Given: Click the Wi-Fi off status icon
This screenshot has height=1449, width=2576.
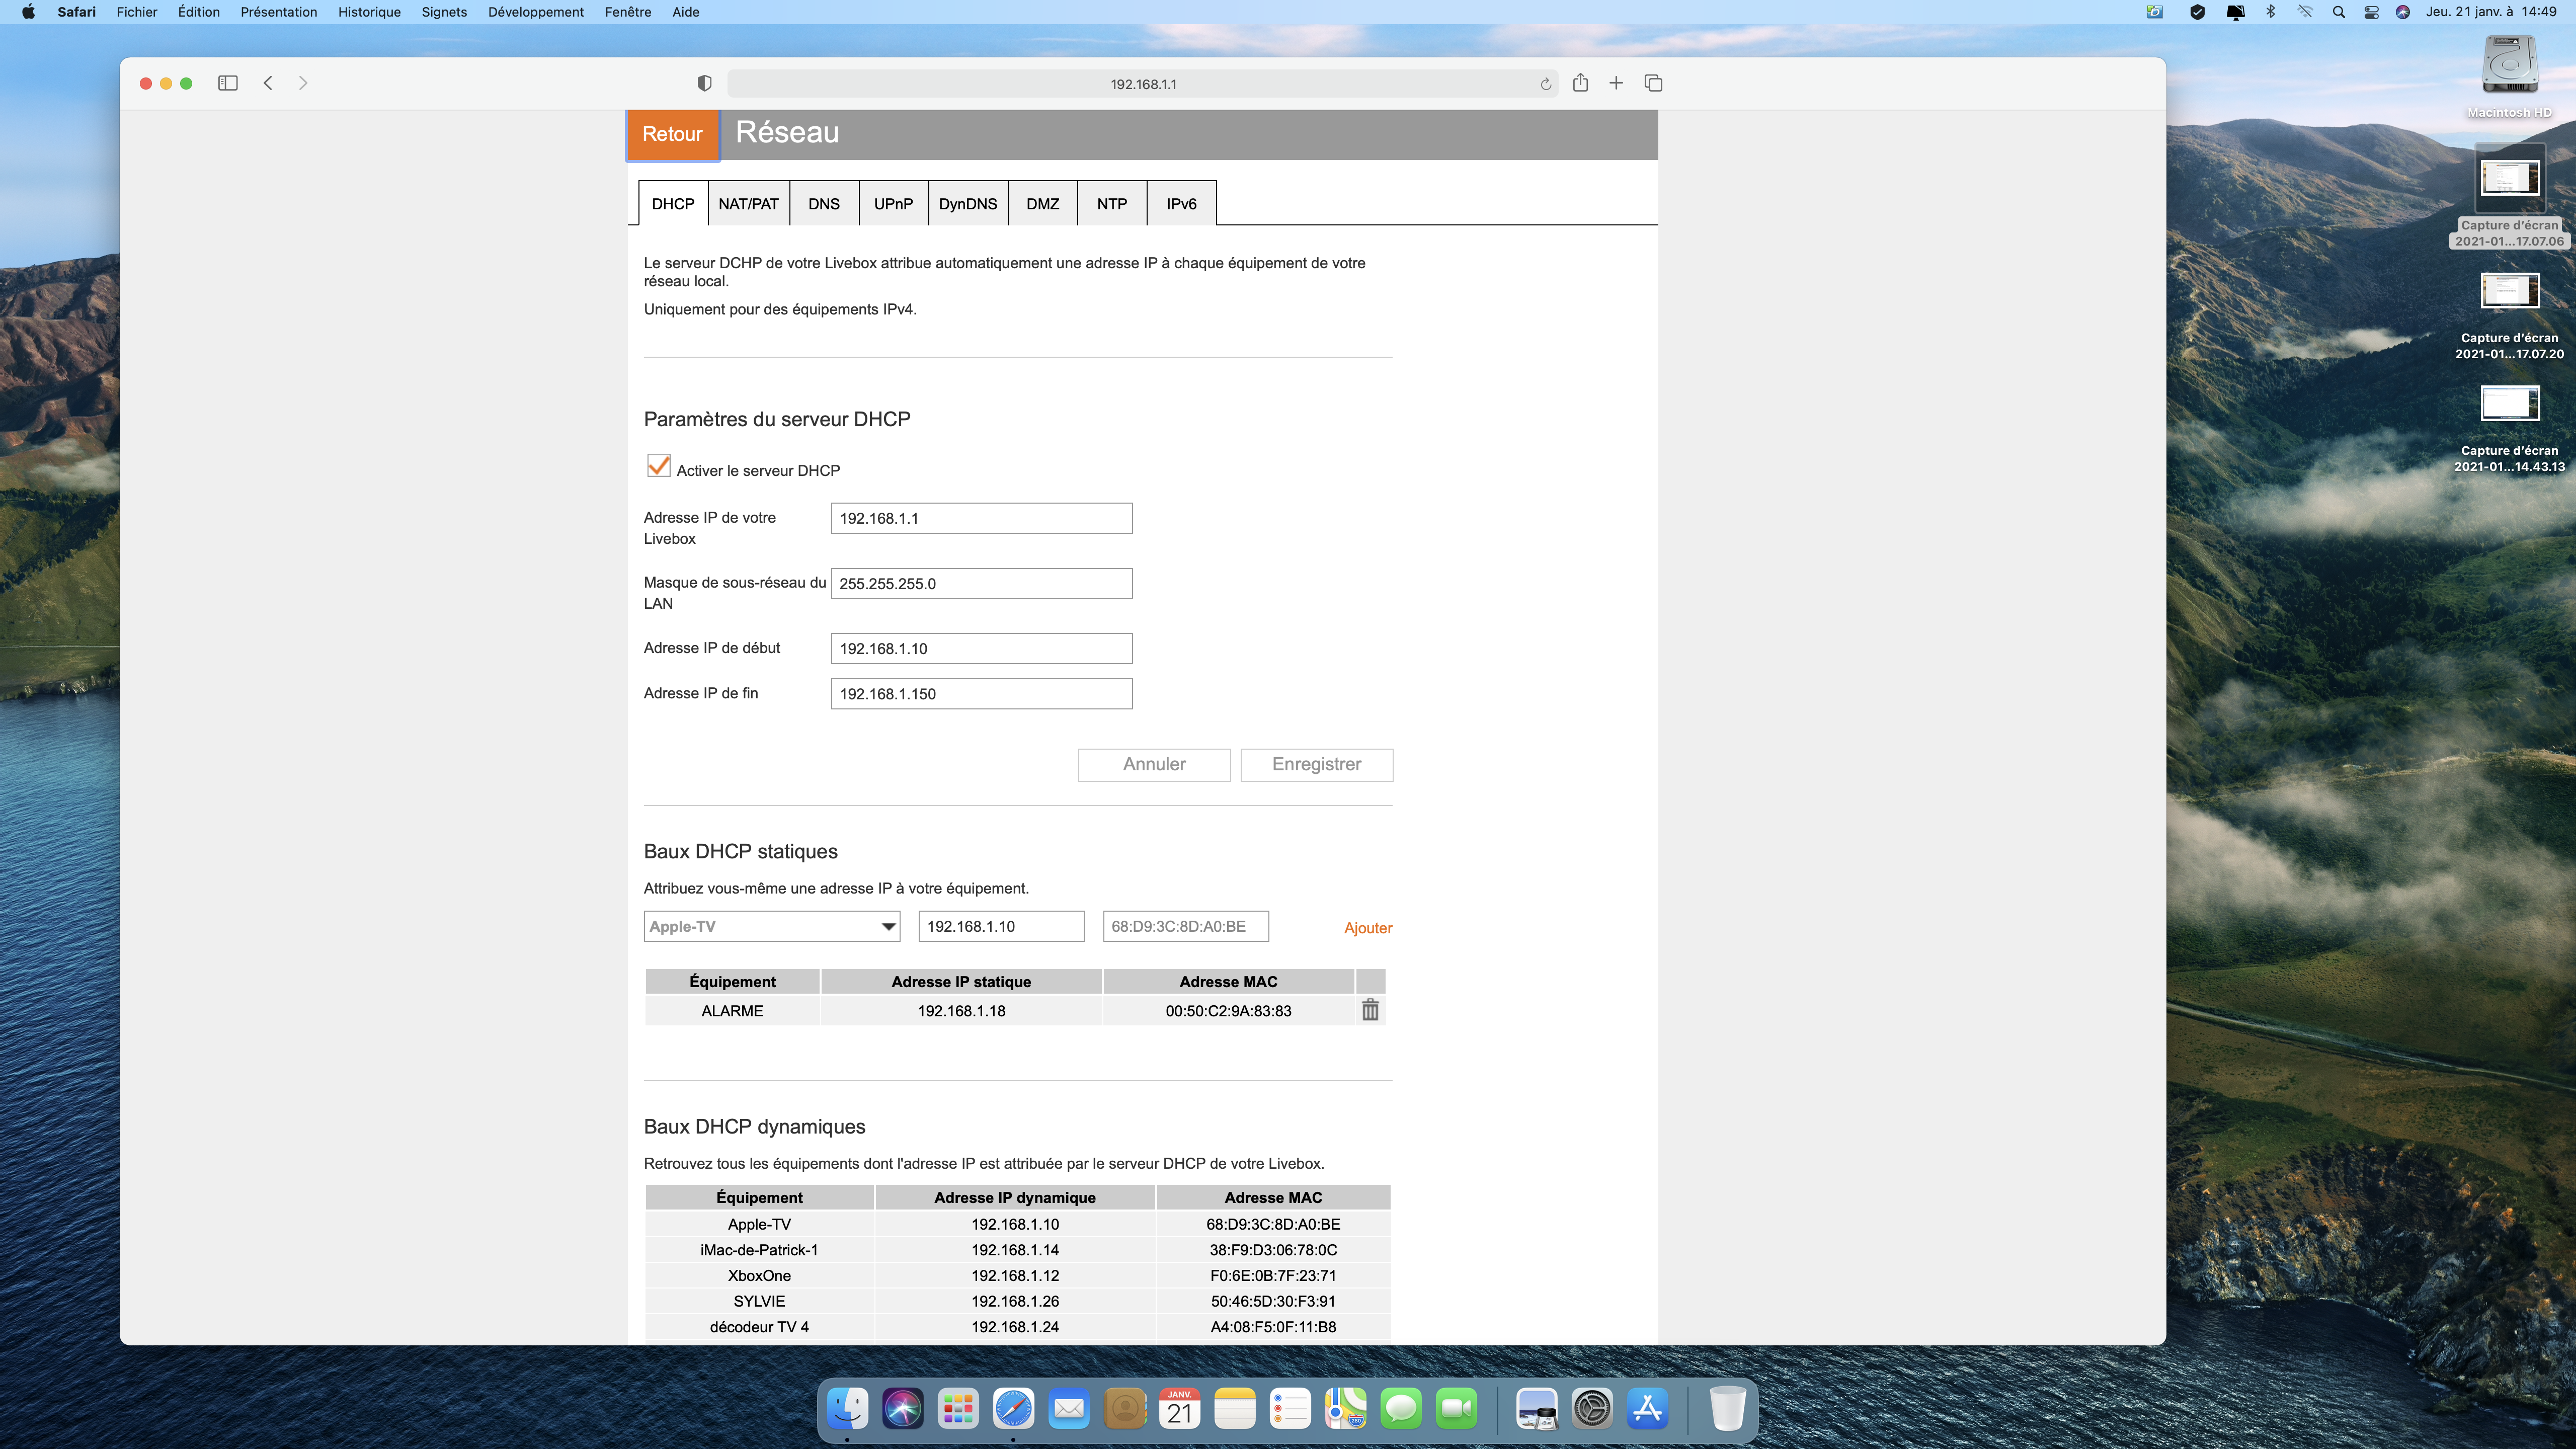Looking at the screenshot, I should 2305,12.
